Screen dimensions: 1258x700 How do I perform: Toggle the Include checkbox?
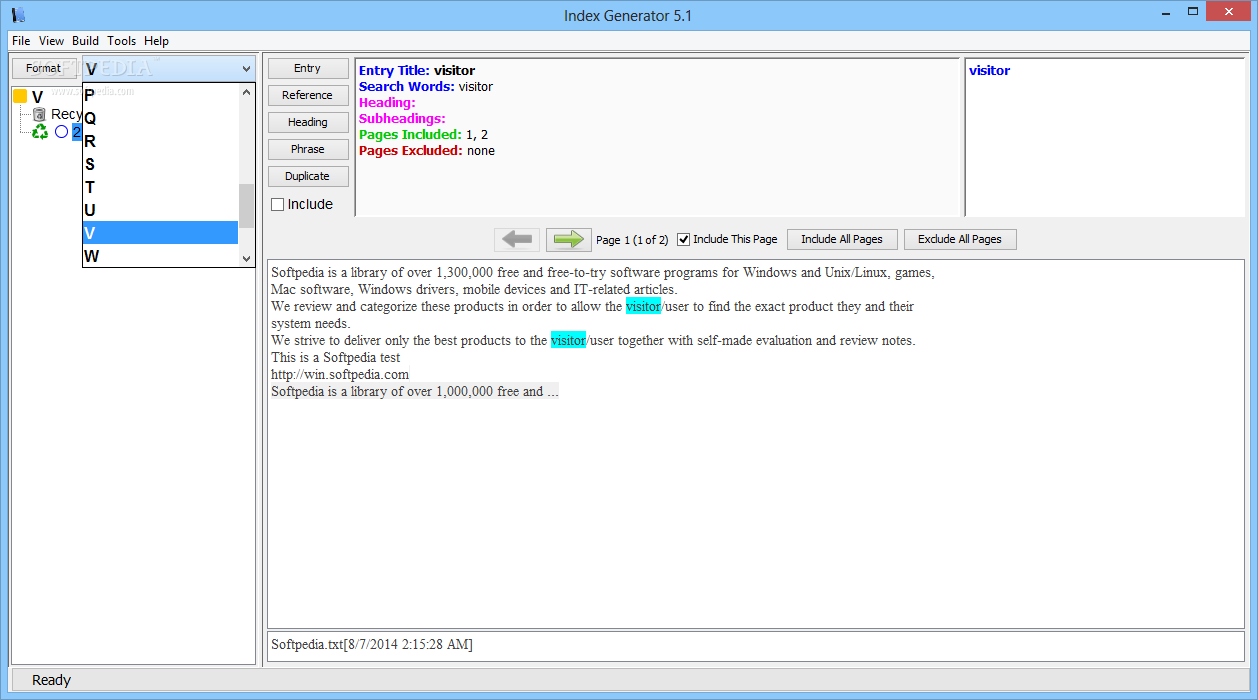pyautogui.click(x=278, y=204)
